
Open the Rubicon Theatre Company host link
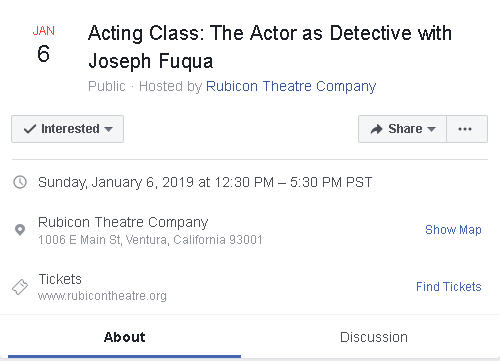point(291,86)
